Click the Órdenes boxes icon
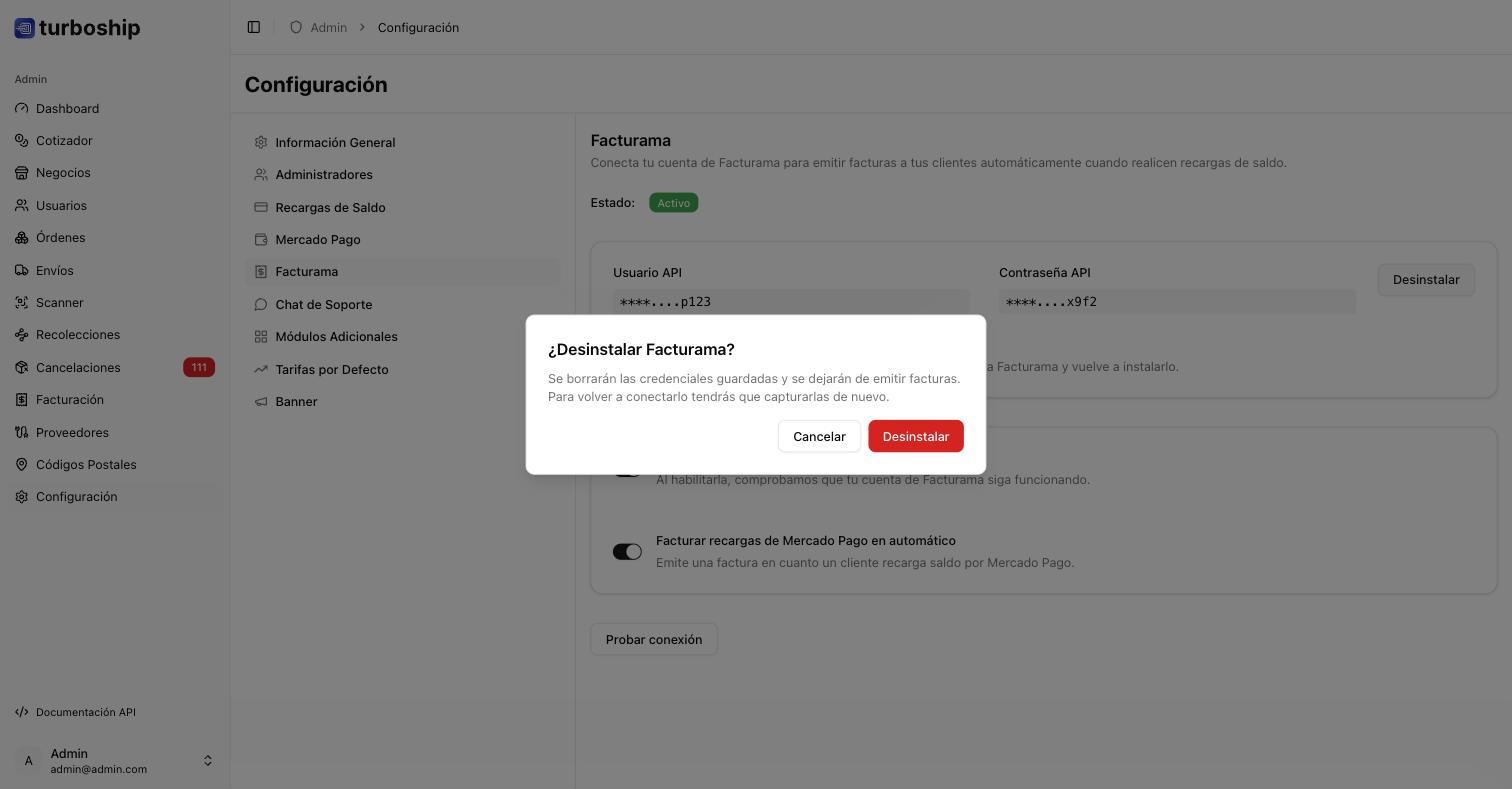This screenshot has width=1512, height=789. click(22, 238)
